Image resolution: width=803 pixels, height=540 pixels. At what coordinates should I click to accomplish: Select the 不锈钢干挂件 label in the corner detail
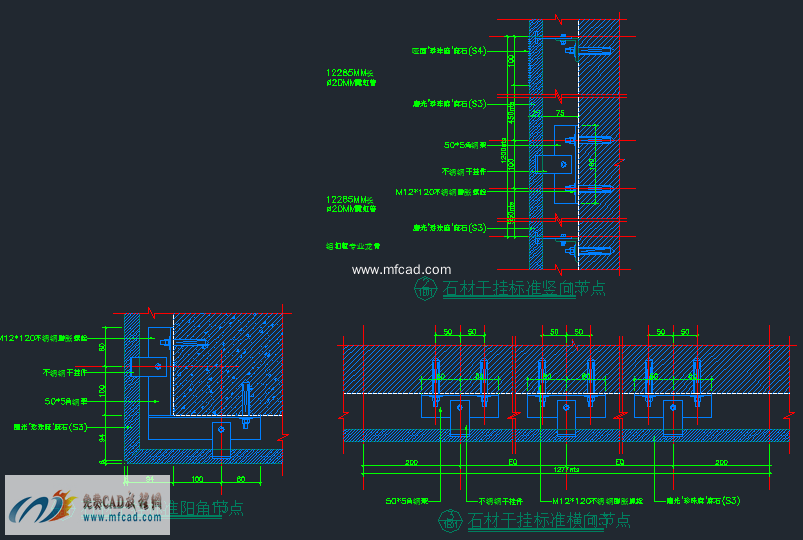click(x=65, y=372)
